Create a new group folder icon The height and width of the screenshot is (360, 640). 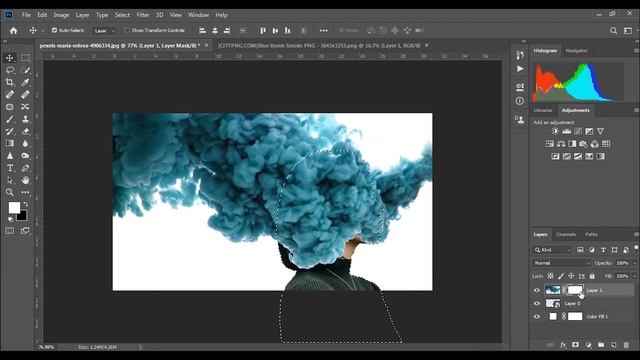(601, 345)
